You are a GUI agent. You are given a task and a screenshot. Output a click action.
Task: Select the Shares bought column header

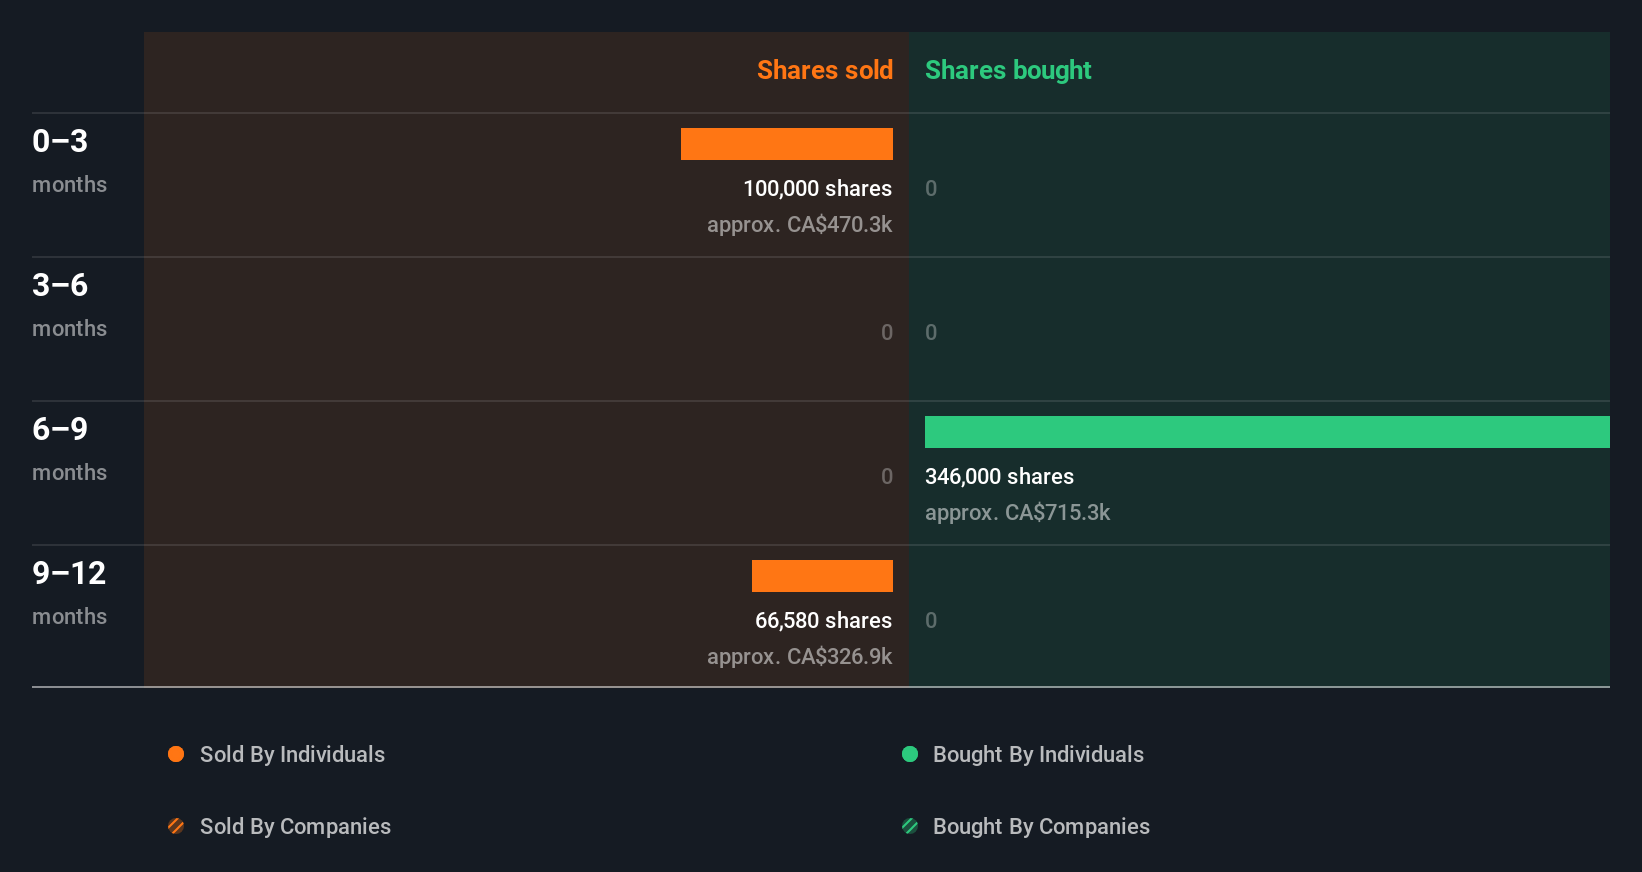pos(1007,70)
